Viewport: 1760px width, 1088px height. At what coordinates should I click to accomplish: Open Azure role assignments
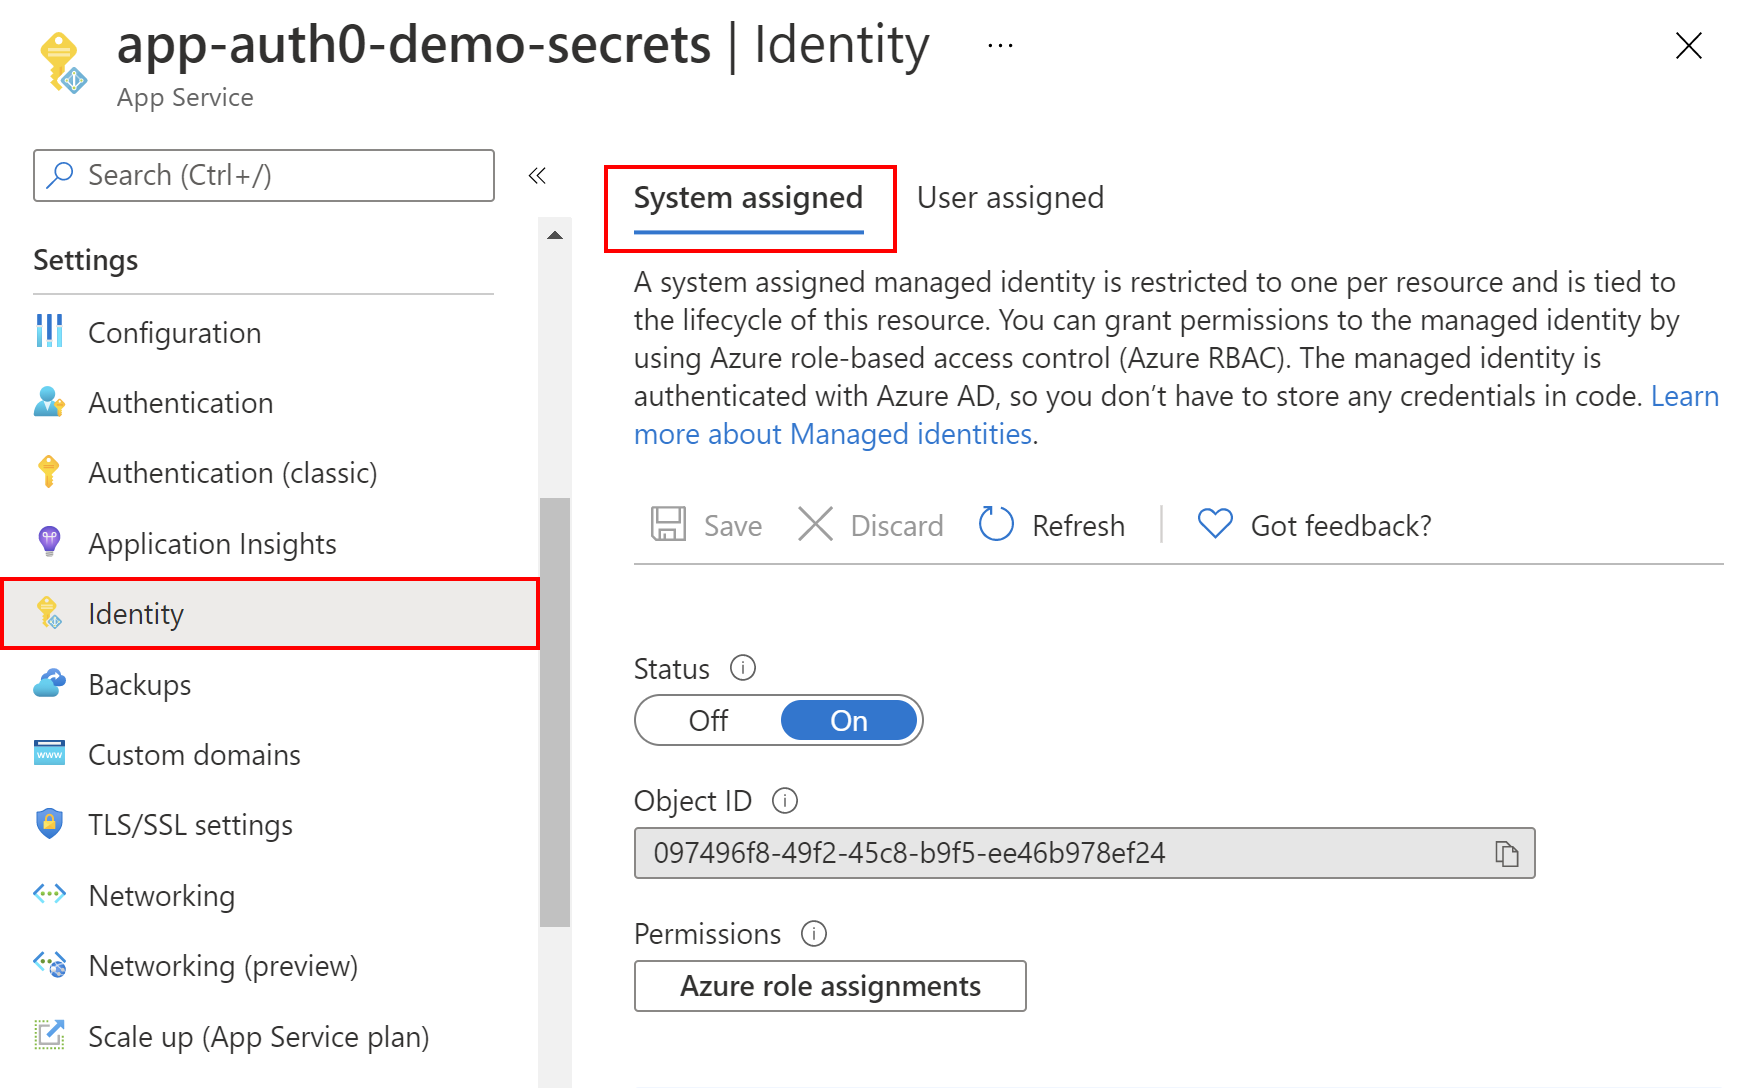coord(830,986)
